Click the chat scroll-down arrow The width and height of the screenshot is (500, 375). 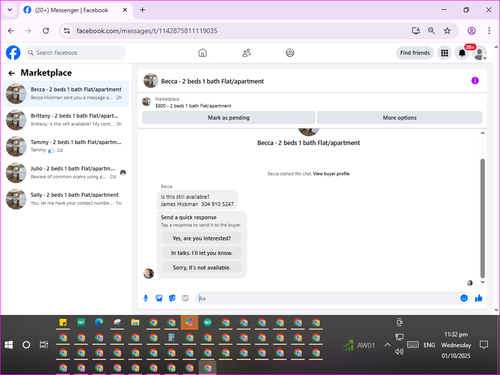(x=482, y=282)
